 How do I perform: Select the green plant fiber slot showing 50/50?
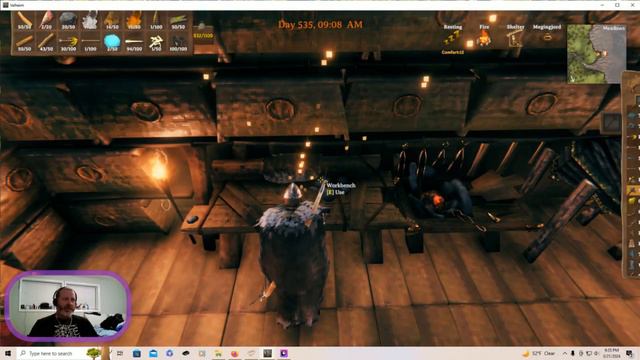(178, 20)
